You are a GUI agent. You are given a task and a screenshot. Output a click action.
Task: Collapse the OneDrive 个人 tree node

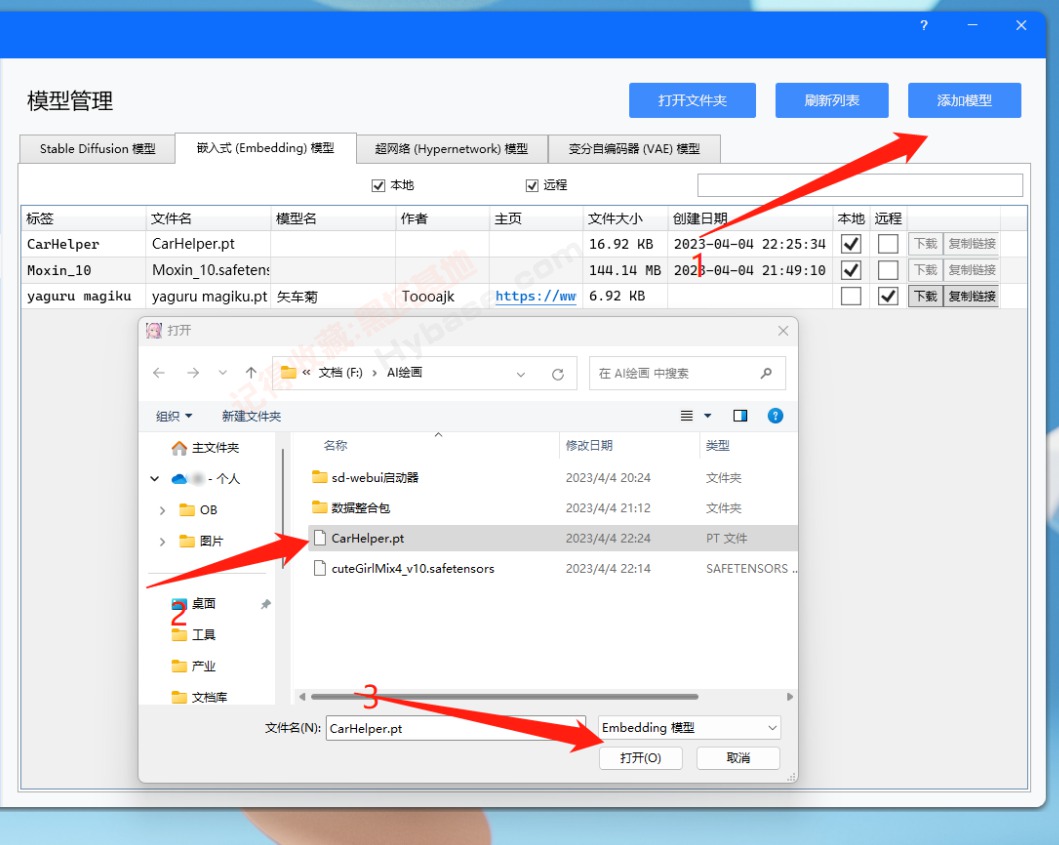pos(155,478)
